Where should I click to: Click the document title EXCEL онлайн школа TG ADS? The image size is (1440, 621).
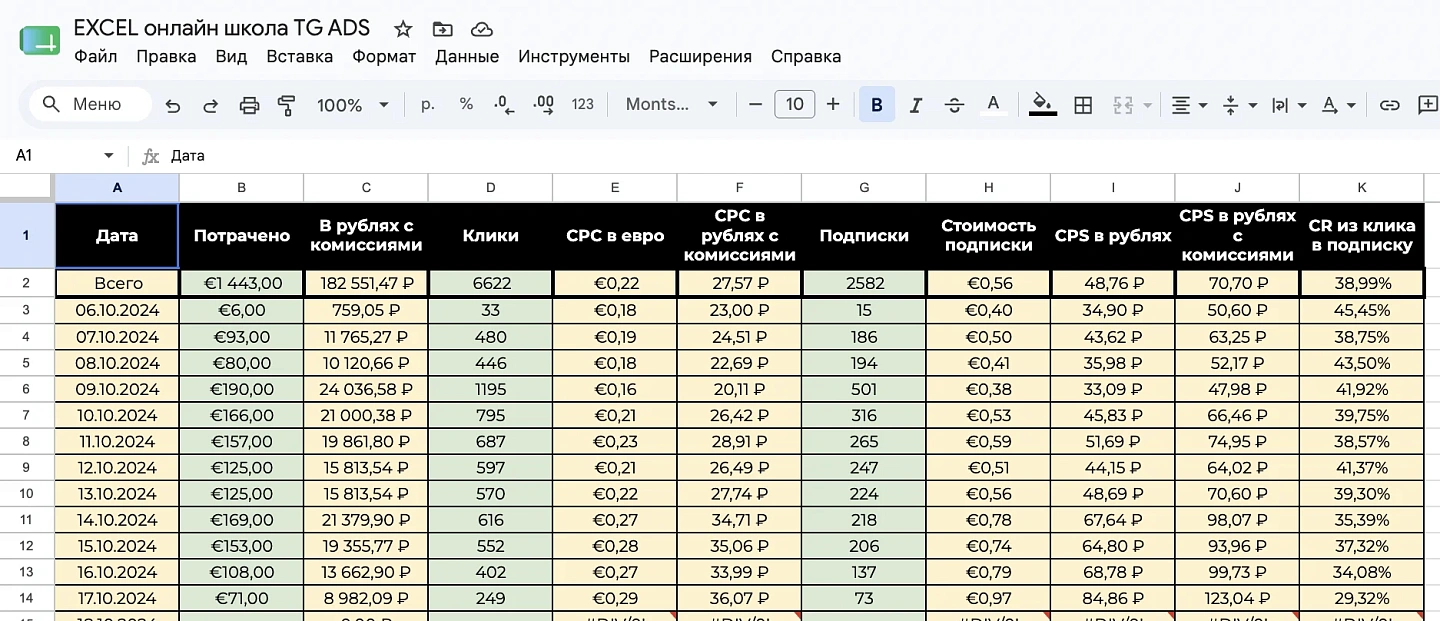[222, 28]
